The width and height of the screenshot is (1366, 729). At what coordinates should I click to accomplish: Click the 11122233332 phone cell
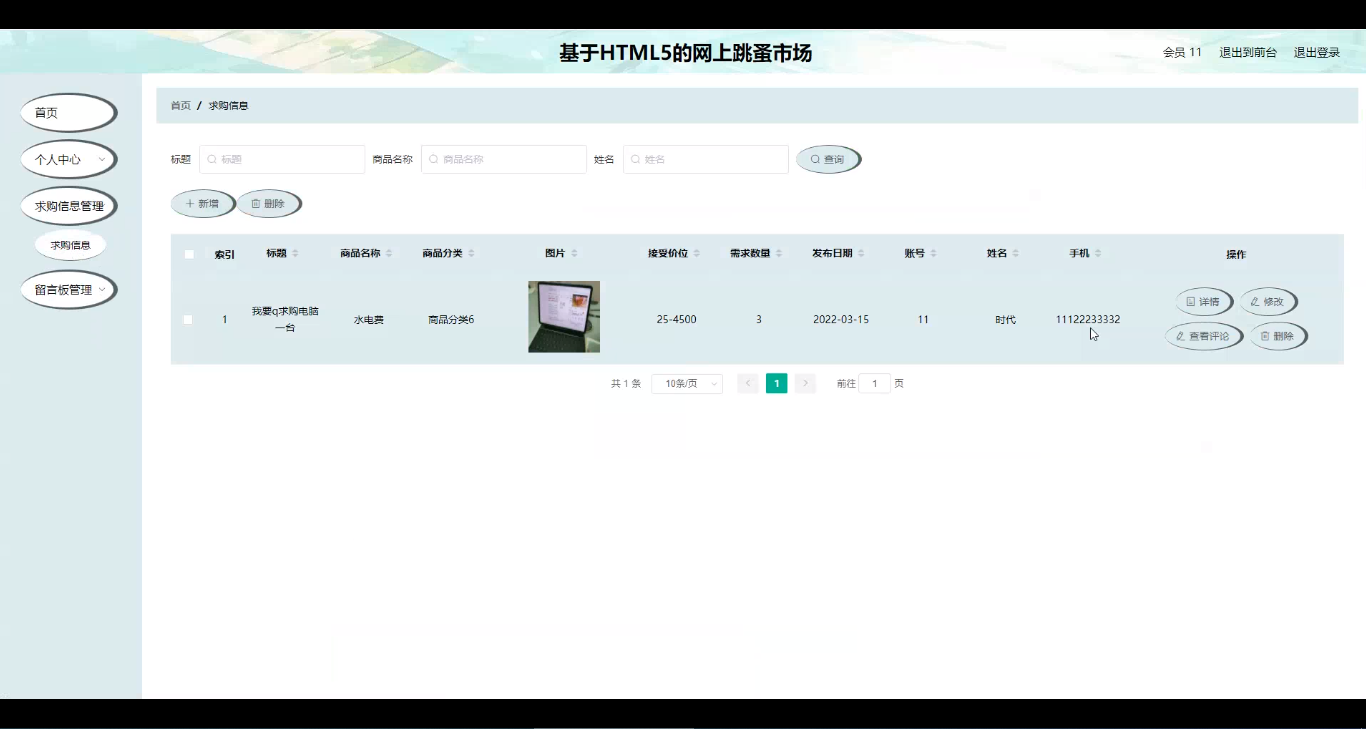coord(1088,320)
